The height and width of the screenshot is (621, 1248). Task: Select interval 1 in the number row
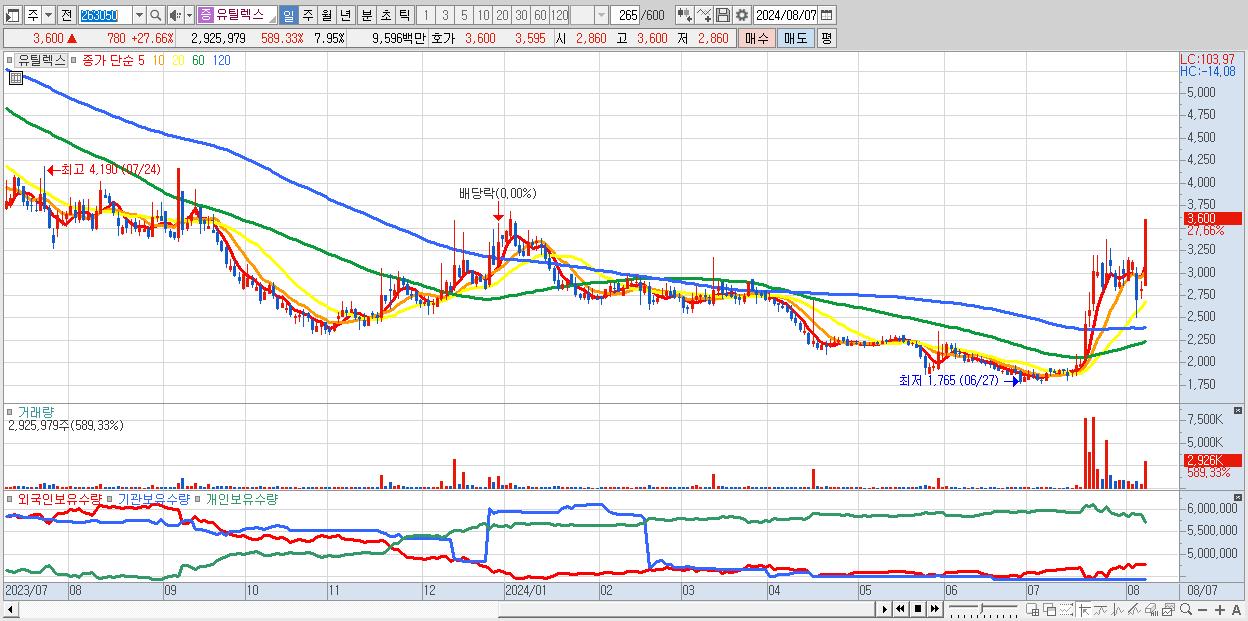[425, 15]
